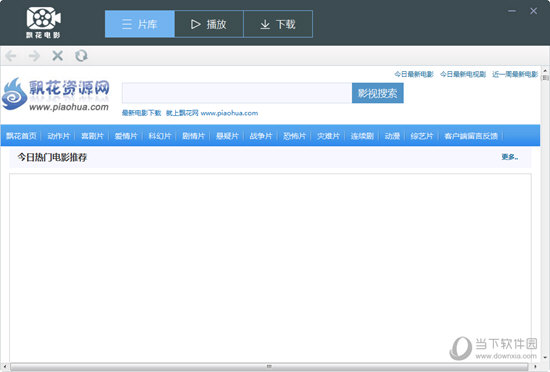The image size is (550, 372).
Task: Click the 更多.. link
Action: (x=510, y=157)
